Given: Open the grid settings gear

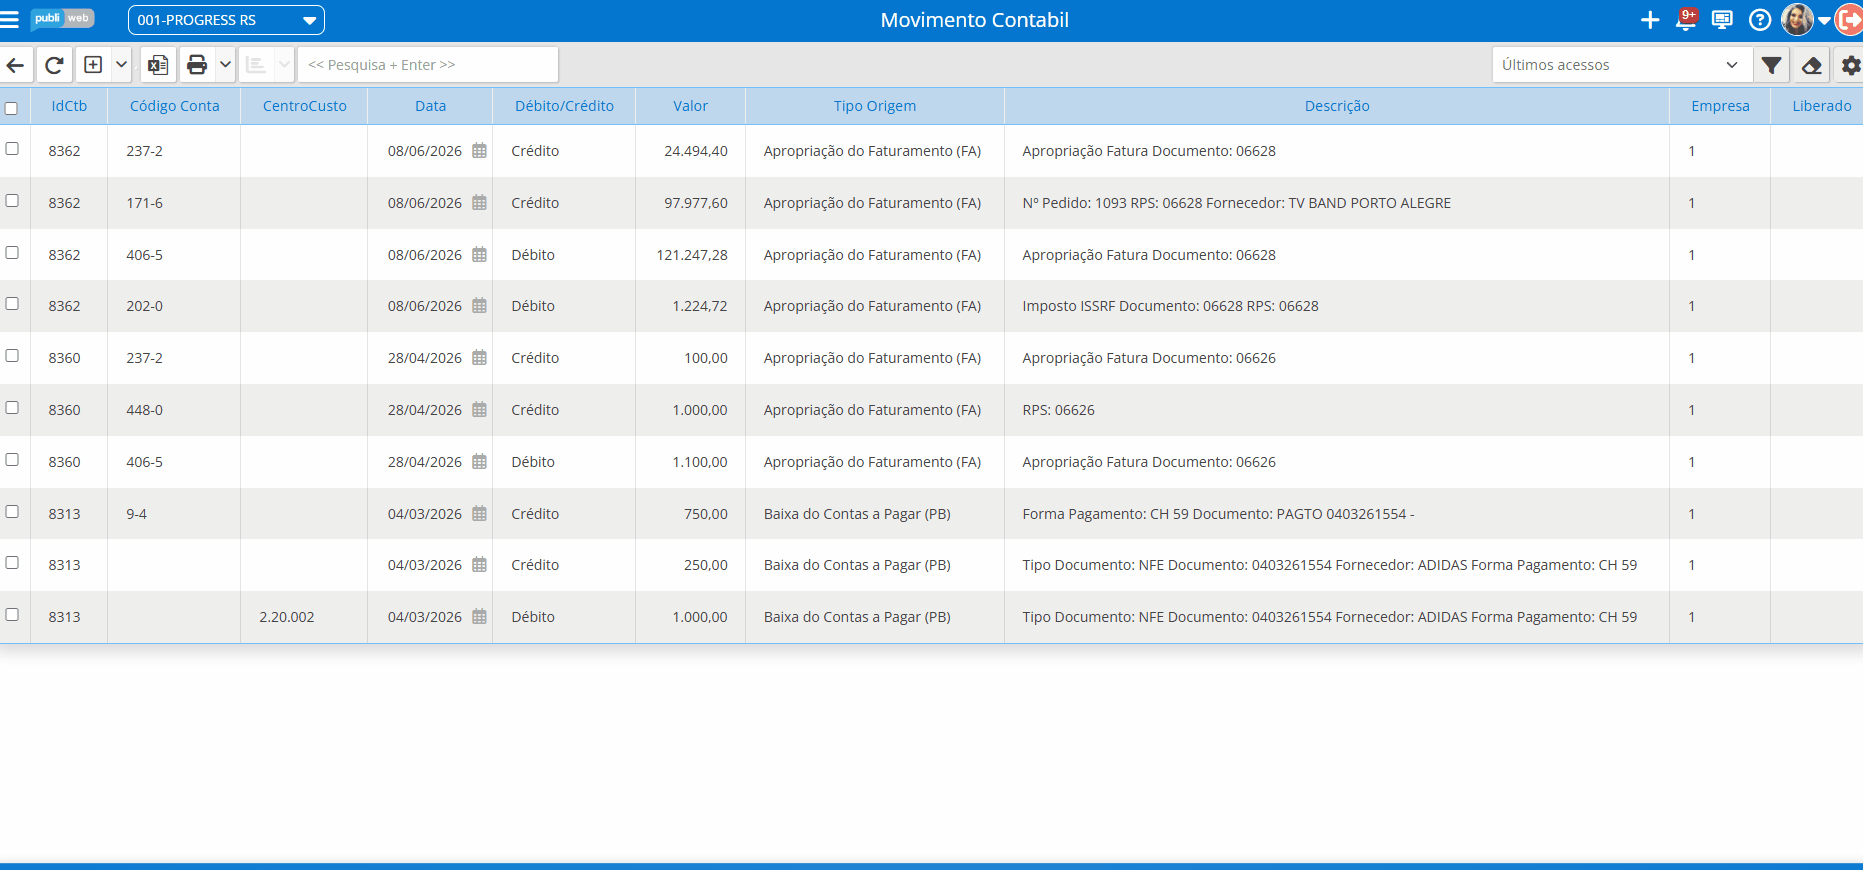Looking at the screenshot, I should click(x=1850, y=65).
